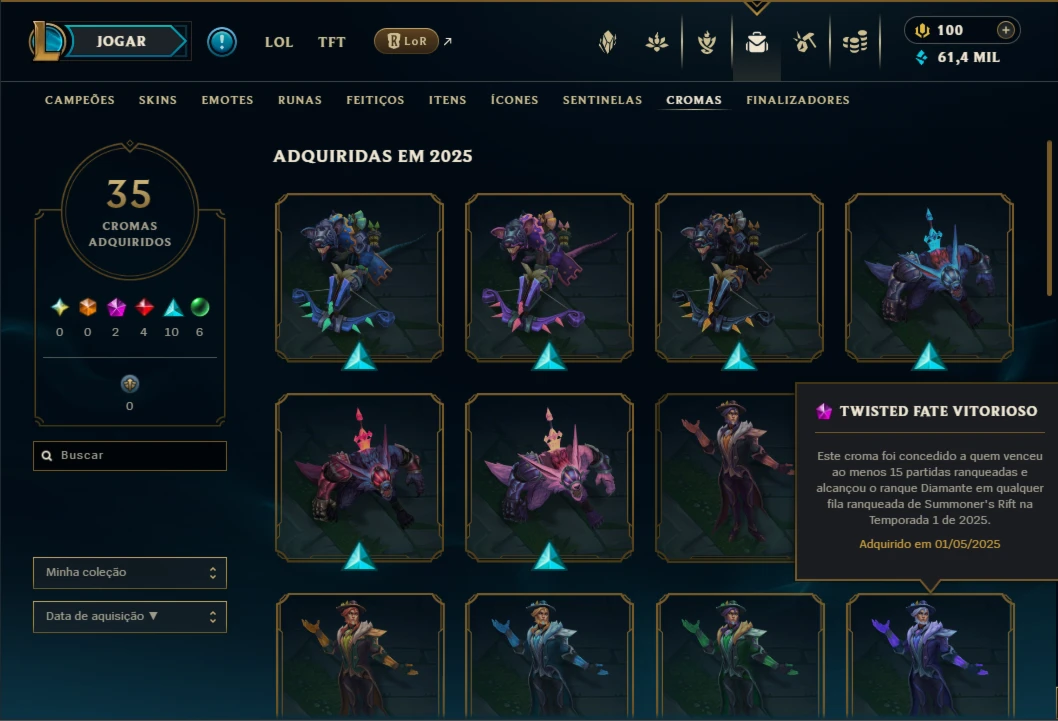Select the pink-crowned Warwick chroma thumbnail
Viewport: 1058px width, 721px height.
click(x=549, y=478)
